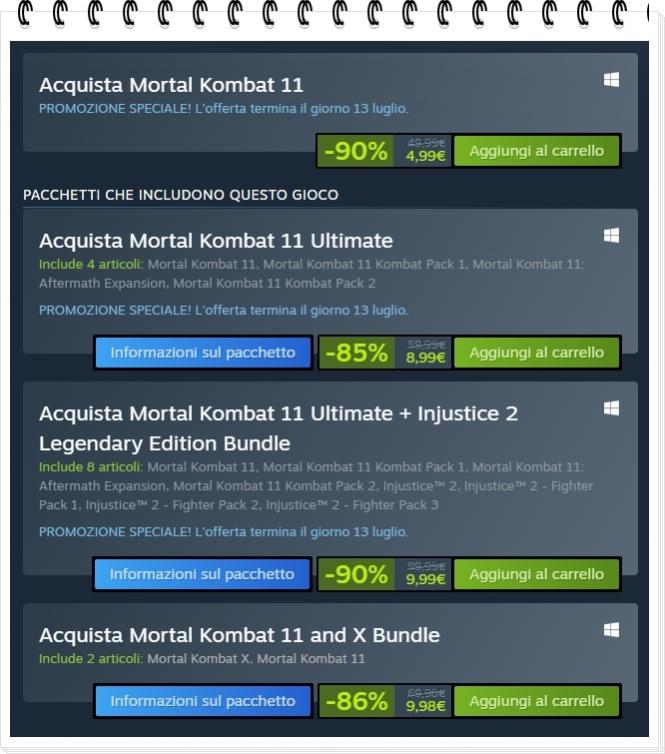Click title 'Acquista Mortal Kombat 11 Ultimate'
665x754 pixels.
216,240
